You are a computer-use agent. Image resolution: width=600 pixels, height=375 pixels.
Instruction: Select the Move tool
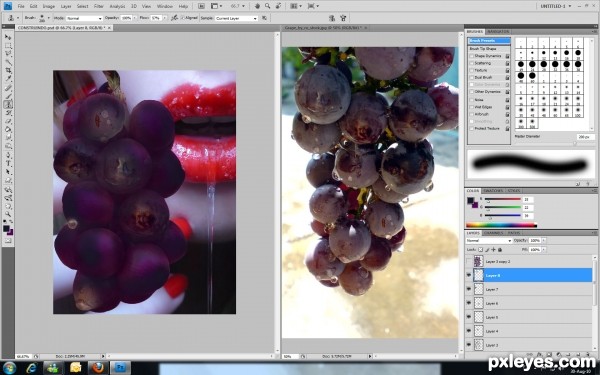(x=8, y=37)
